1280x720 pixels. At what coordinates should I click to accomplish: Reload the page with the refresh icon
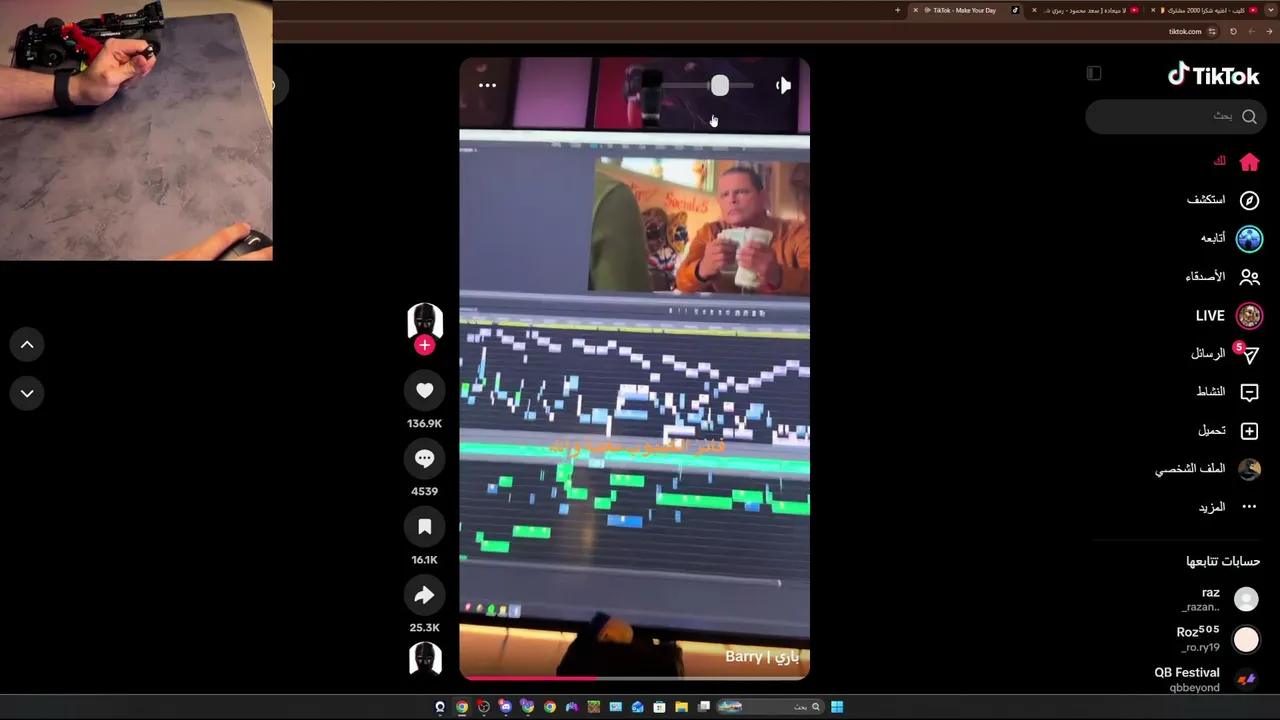tap(1233, 32)
